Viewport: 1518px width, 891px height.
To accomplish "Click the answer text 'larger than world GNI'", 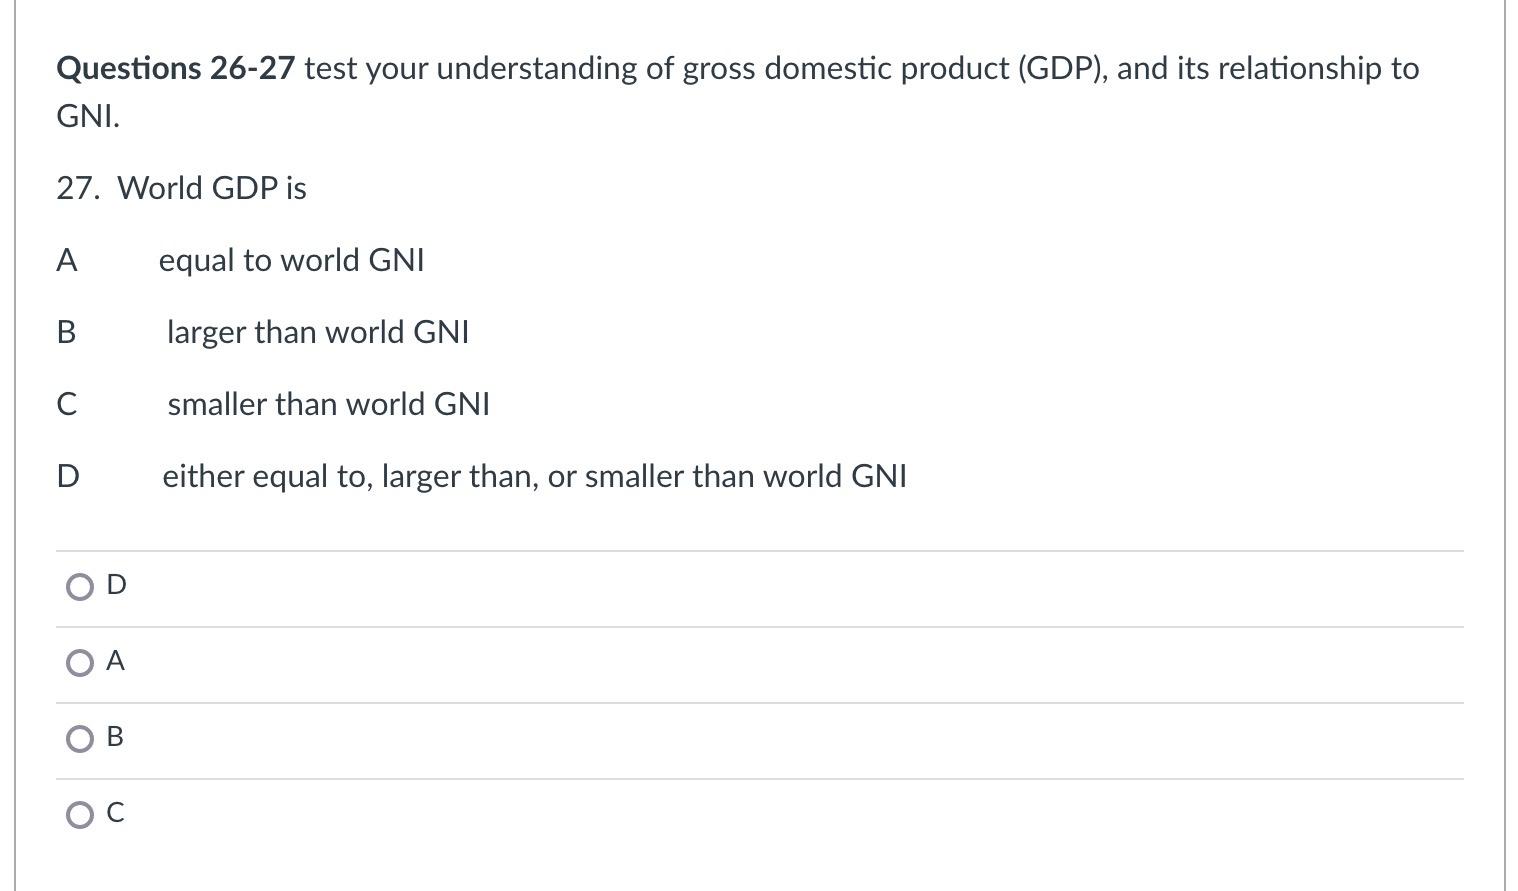I will (x=319, y=332).
